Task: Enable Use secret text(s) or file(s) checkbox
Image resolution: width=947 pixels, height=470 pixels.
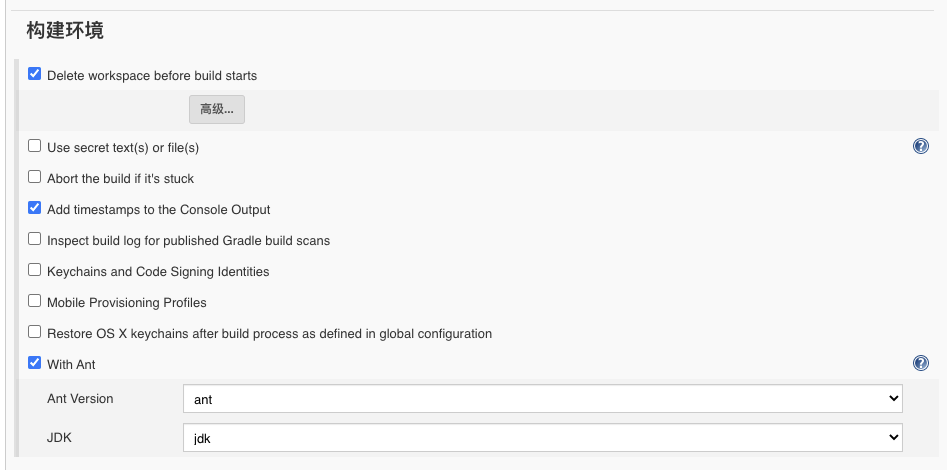Action: click(34, 146)
